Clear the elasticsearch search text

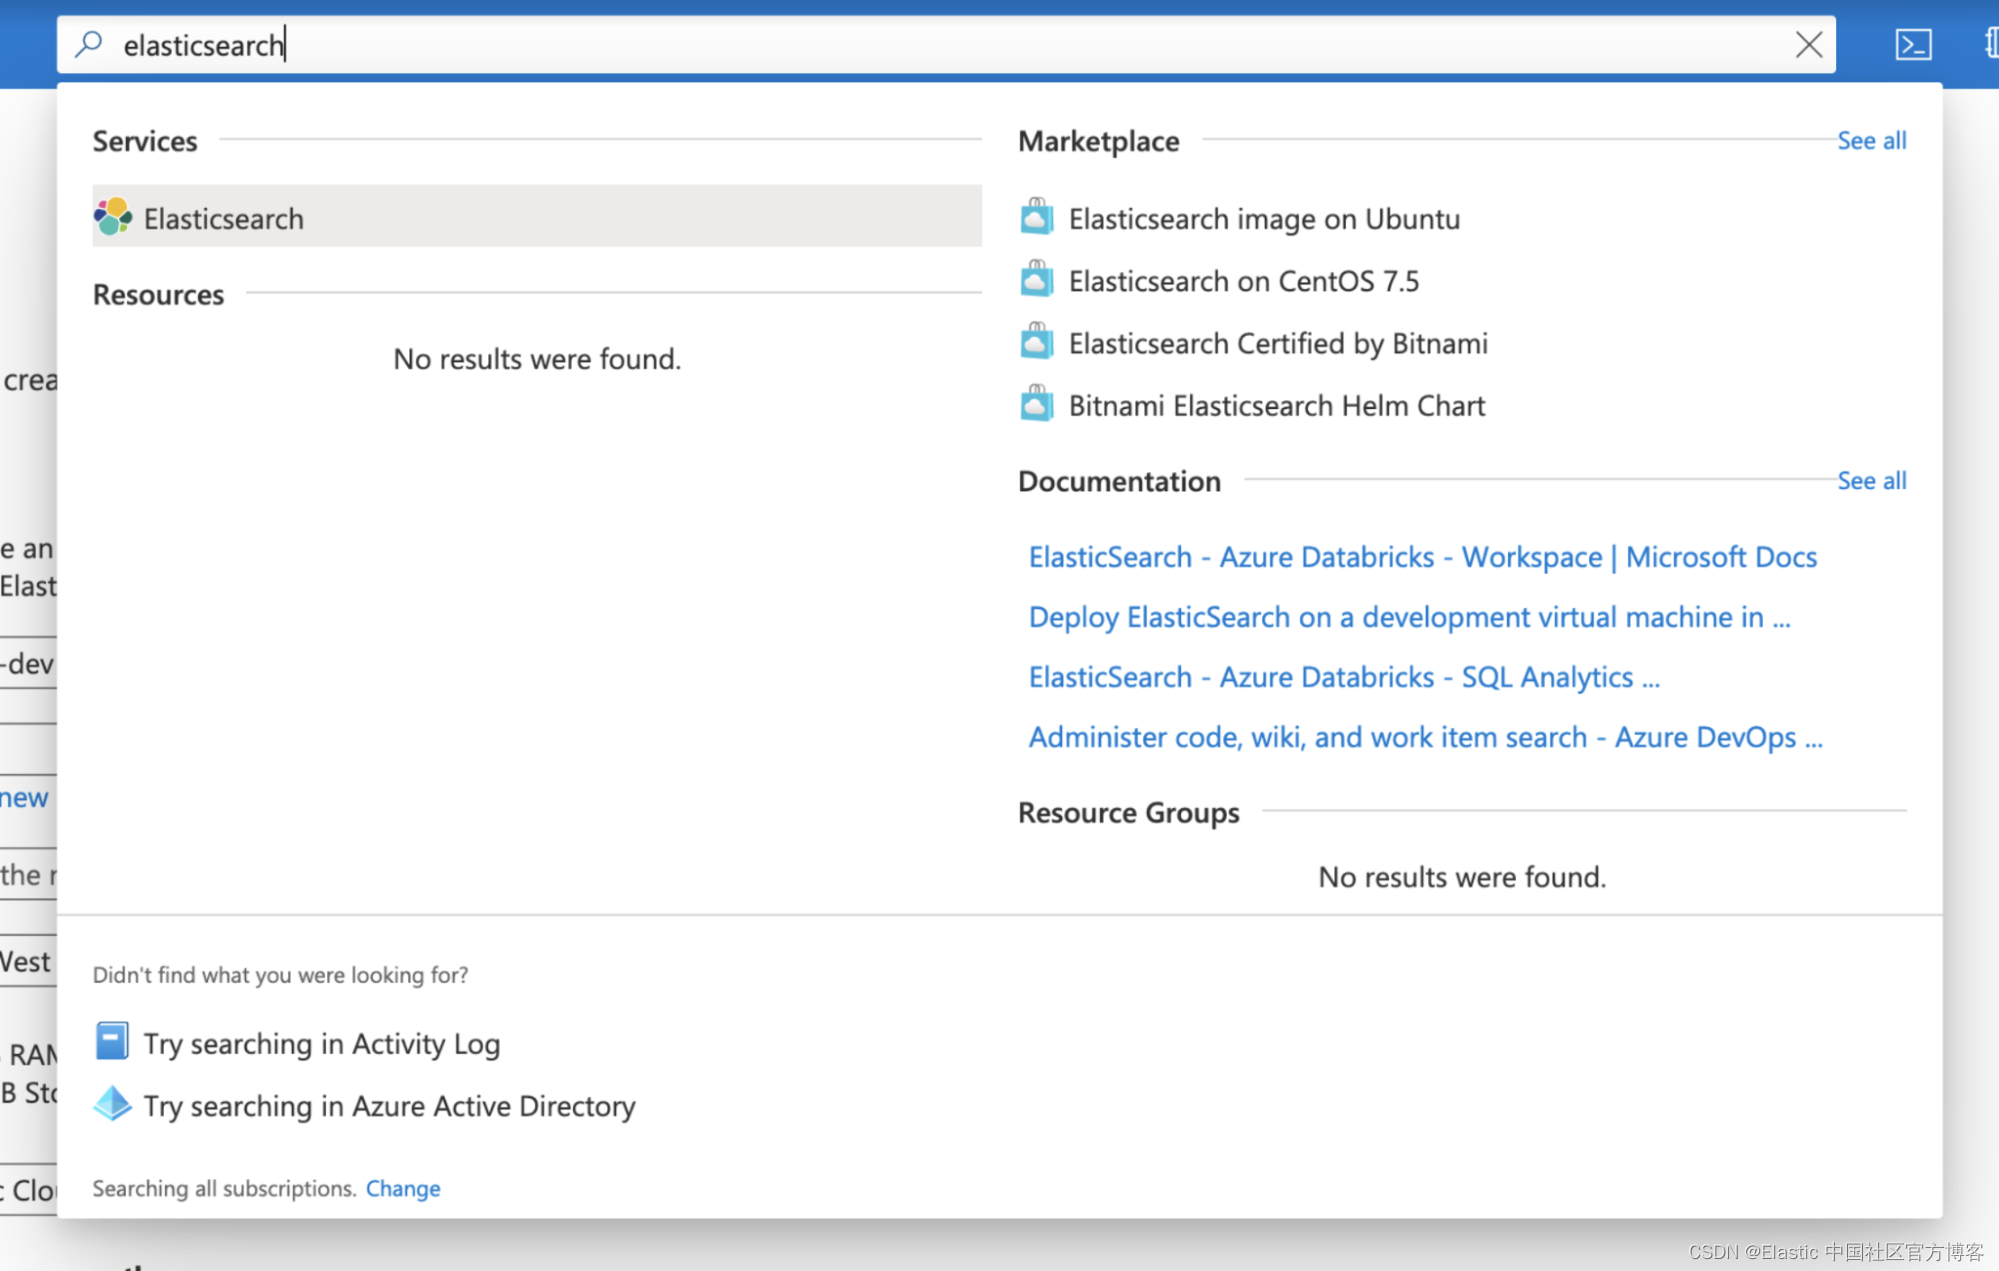click(1809, 44)
